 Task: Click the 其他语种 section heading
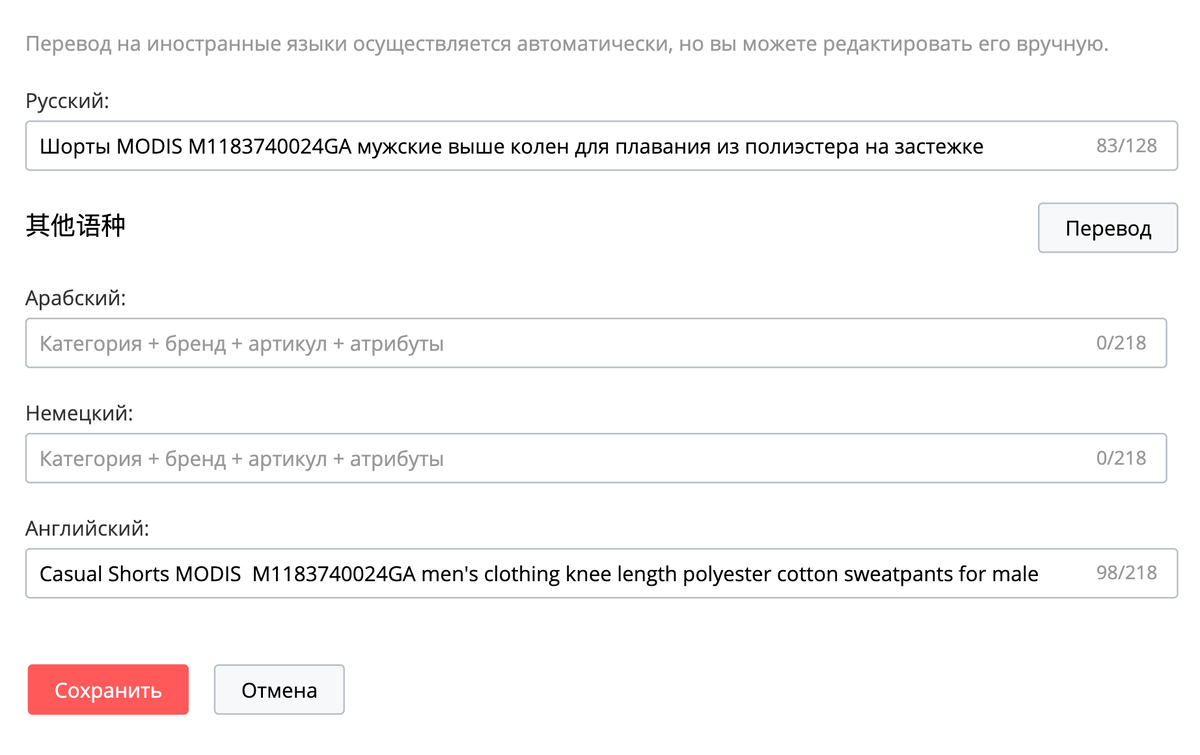coord(76,226)
